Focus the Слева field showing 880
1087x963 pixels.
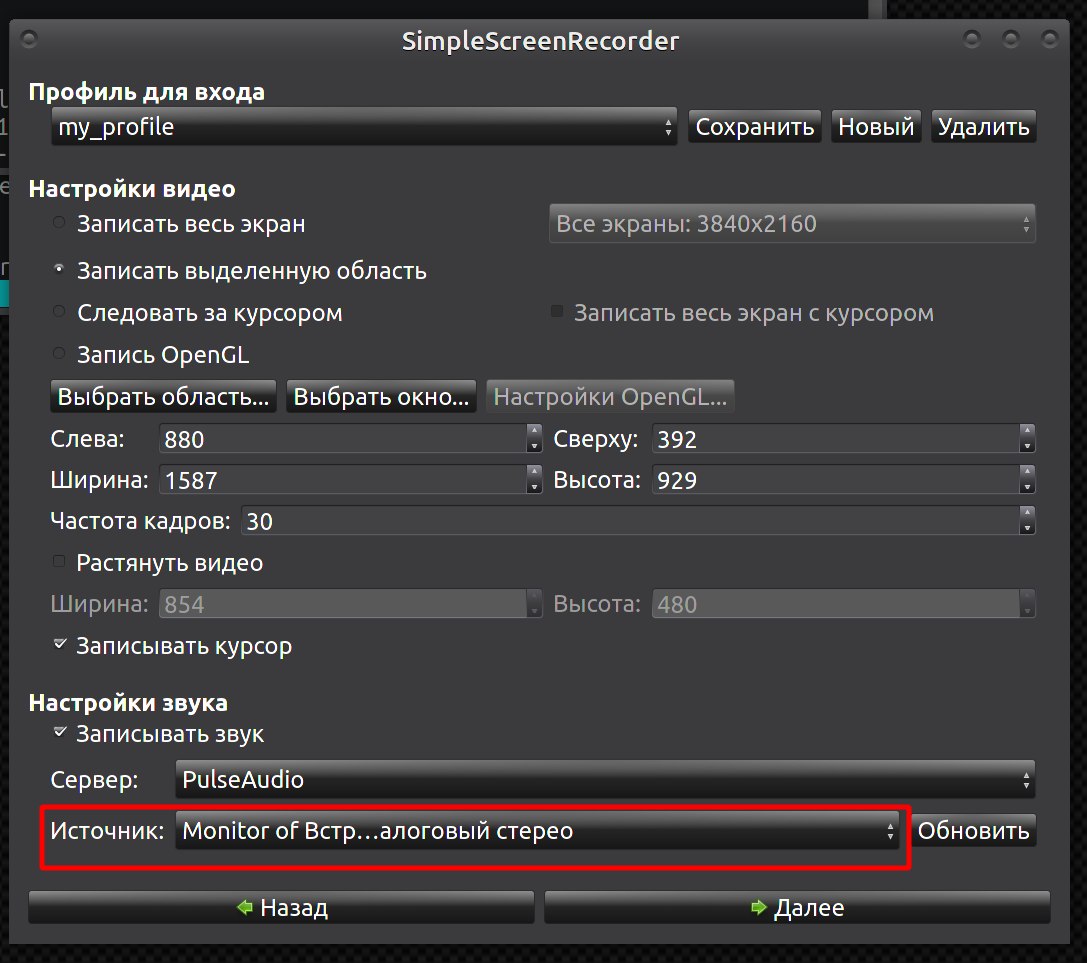pyautogui.click(x=342, y=439)
